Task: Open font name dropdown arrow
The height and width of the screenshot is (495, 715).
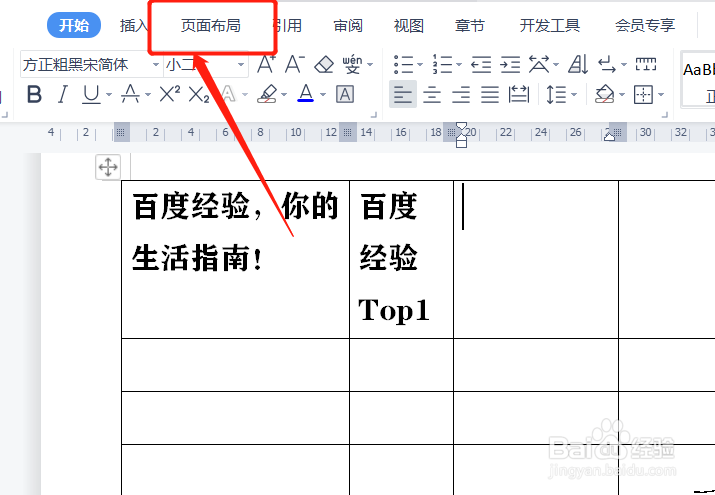Action: [x=155, y=65]
